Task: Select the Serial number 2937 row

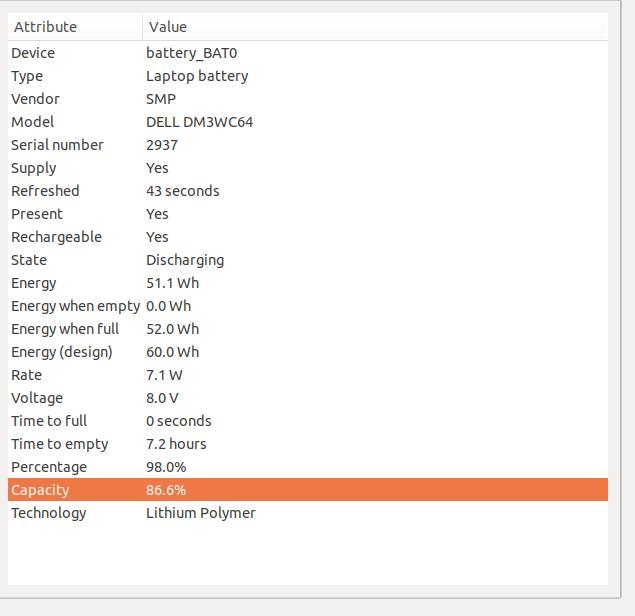Action: (x=308, y=145)
